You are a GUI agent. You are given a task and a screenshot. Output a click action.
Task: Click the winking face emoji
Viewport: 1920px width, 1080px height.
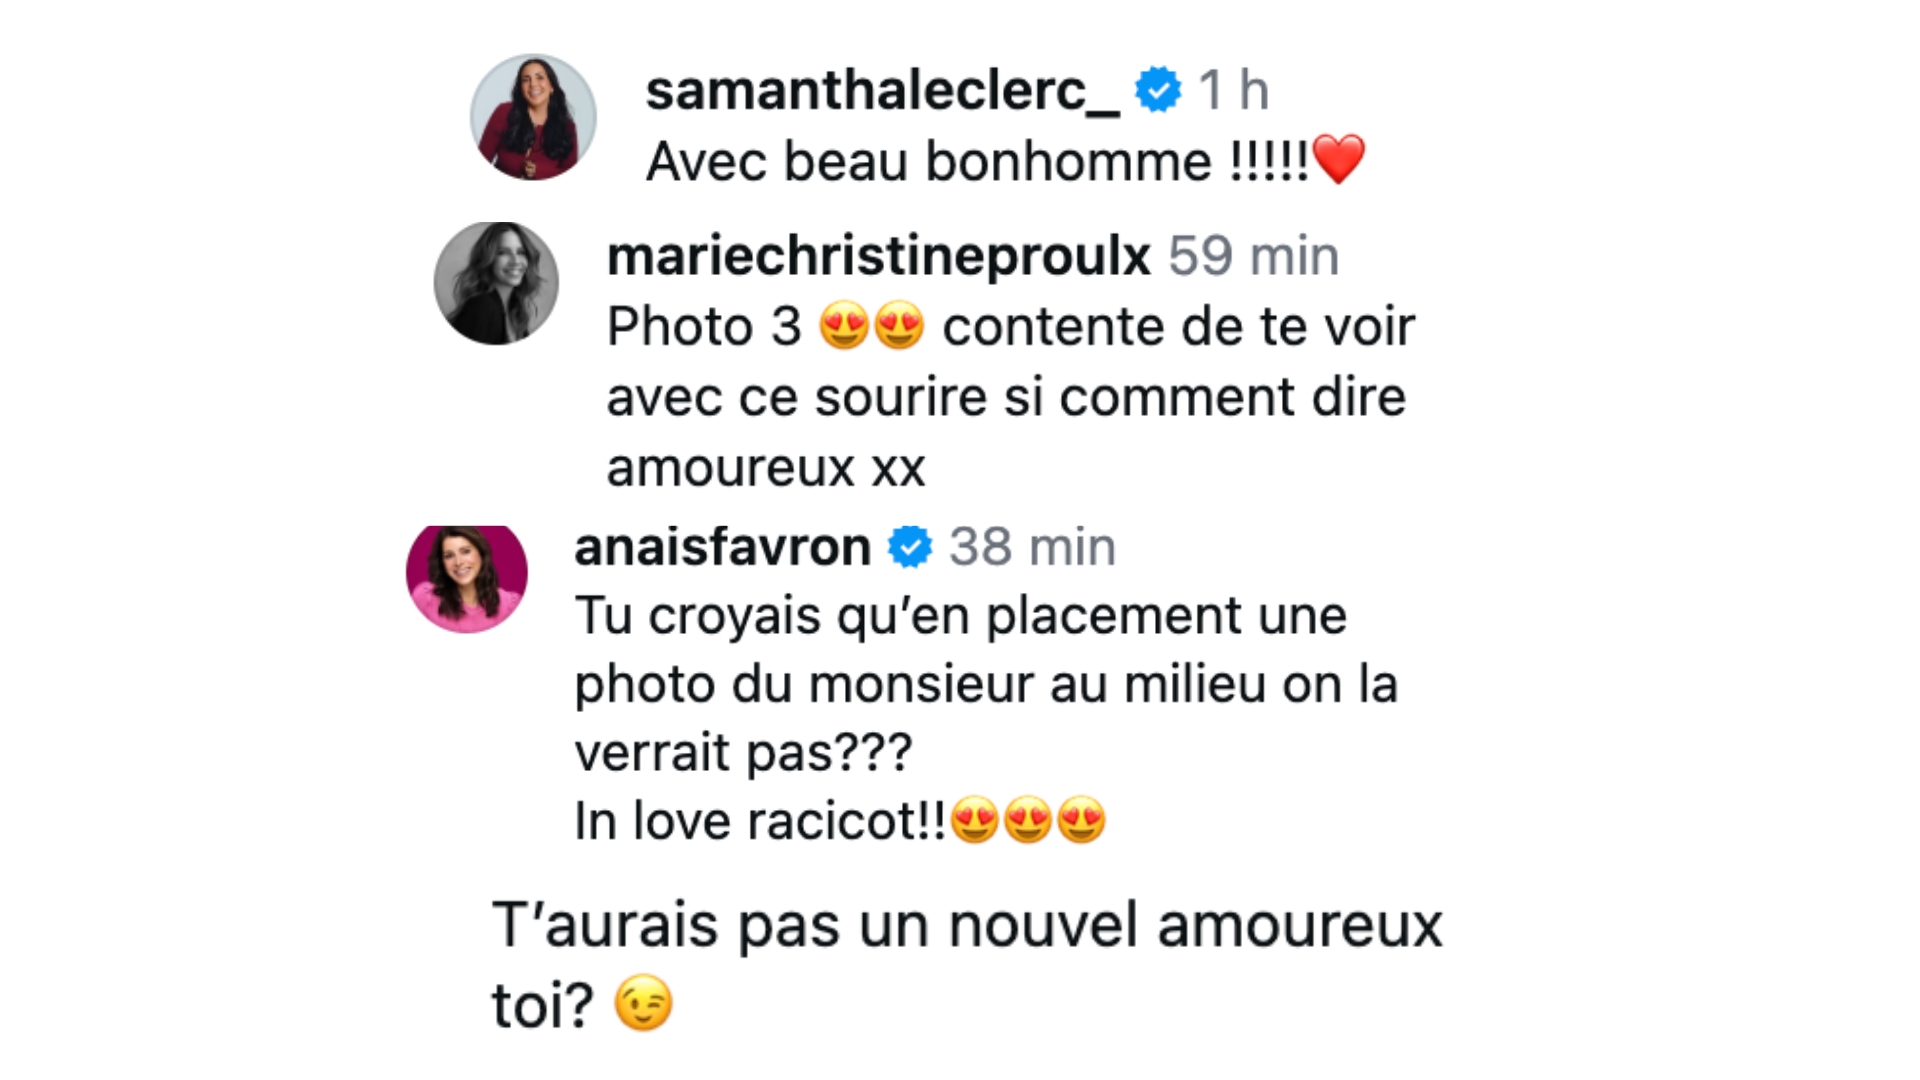pyautogui.click(x=643, y=1004)
